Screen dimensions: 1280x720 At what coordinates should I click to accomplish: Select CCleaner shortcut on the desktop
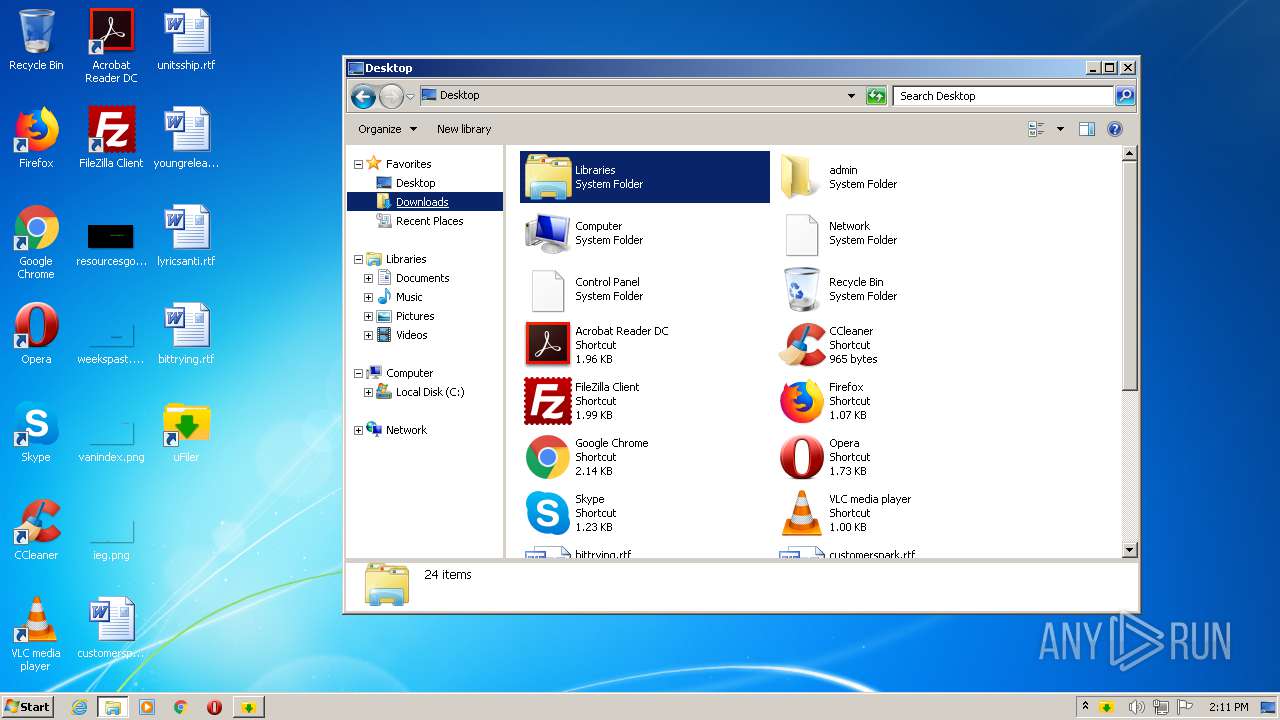coord(36,531)
